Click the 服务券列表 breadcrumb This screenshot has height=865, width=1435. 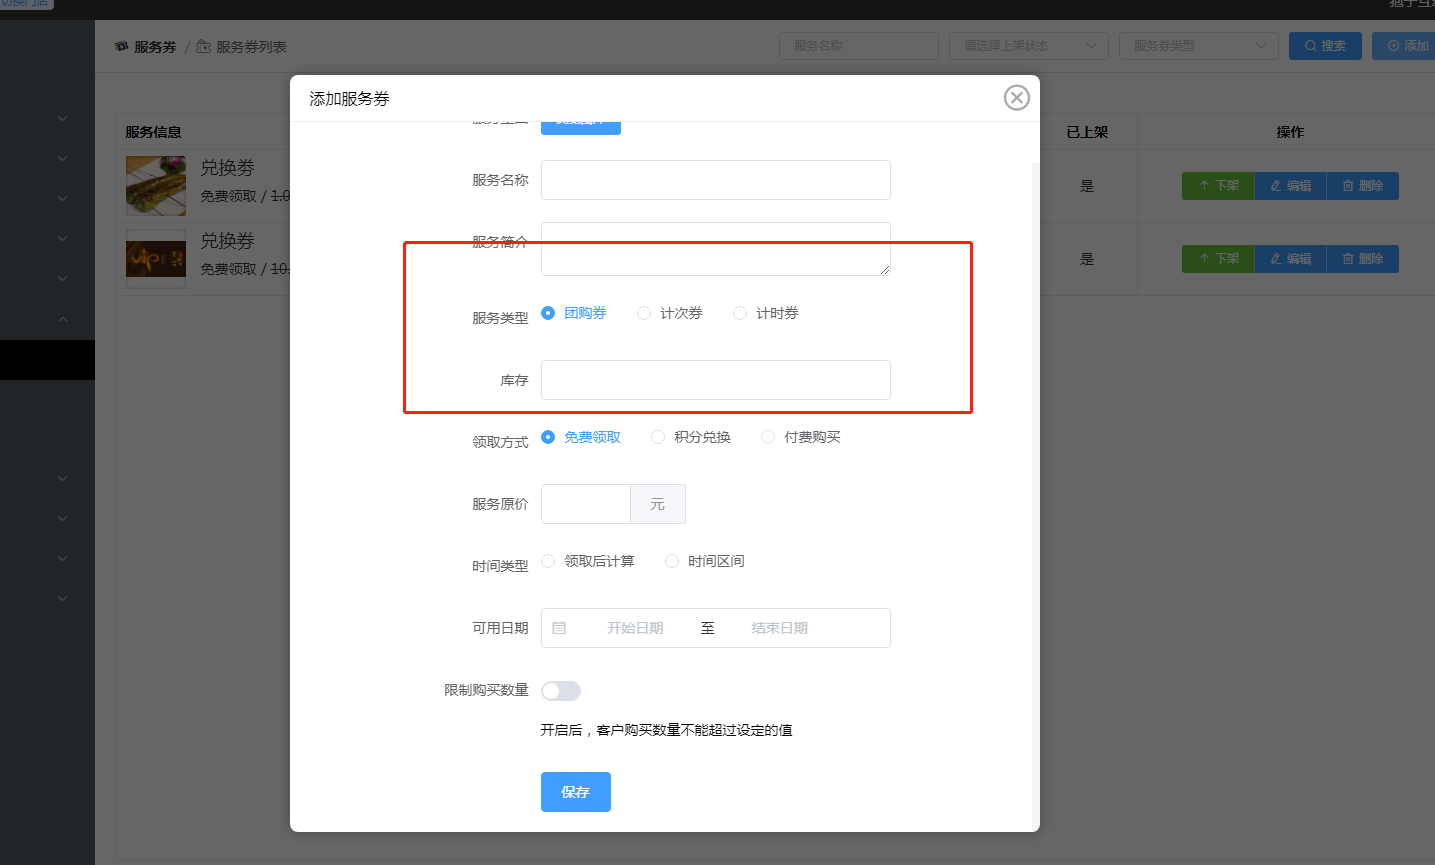tap(251, 47)
